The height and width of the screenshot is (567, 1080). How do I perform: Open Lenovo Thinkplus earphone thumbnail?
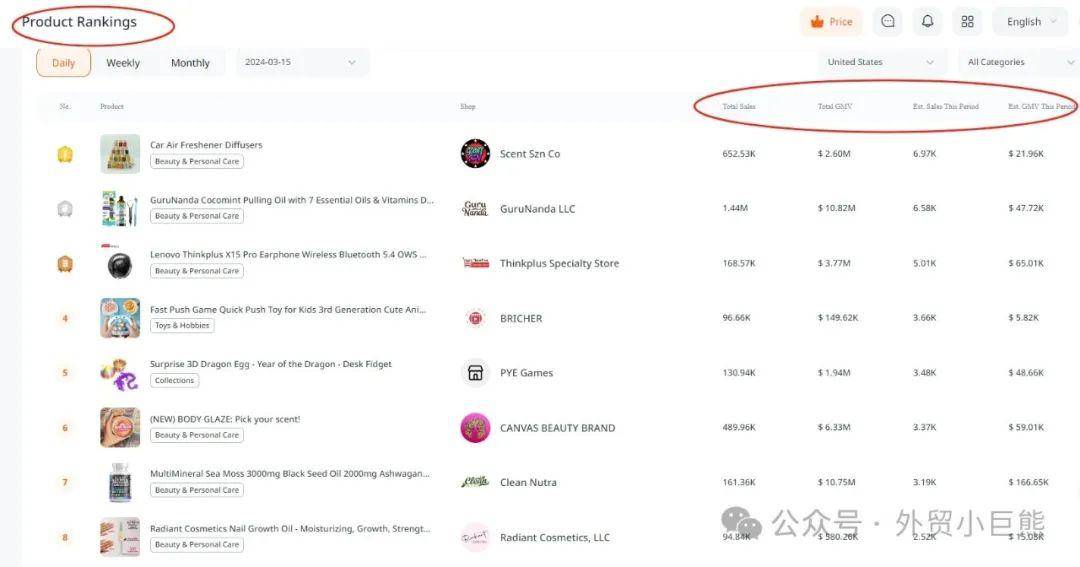[120, 263]
